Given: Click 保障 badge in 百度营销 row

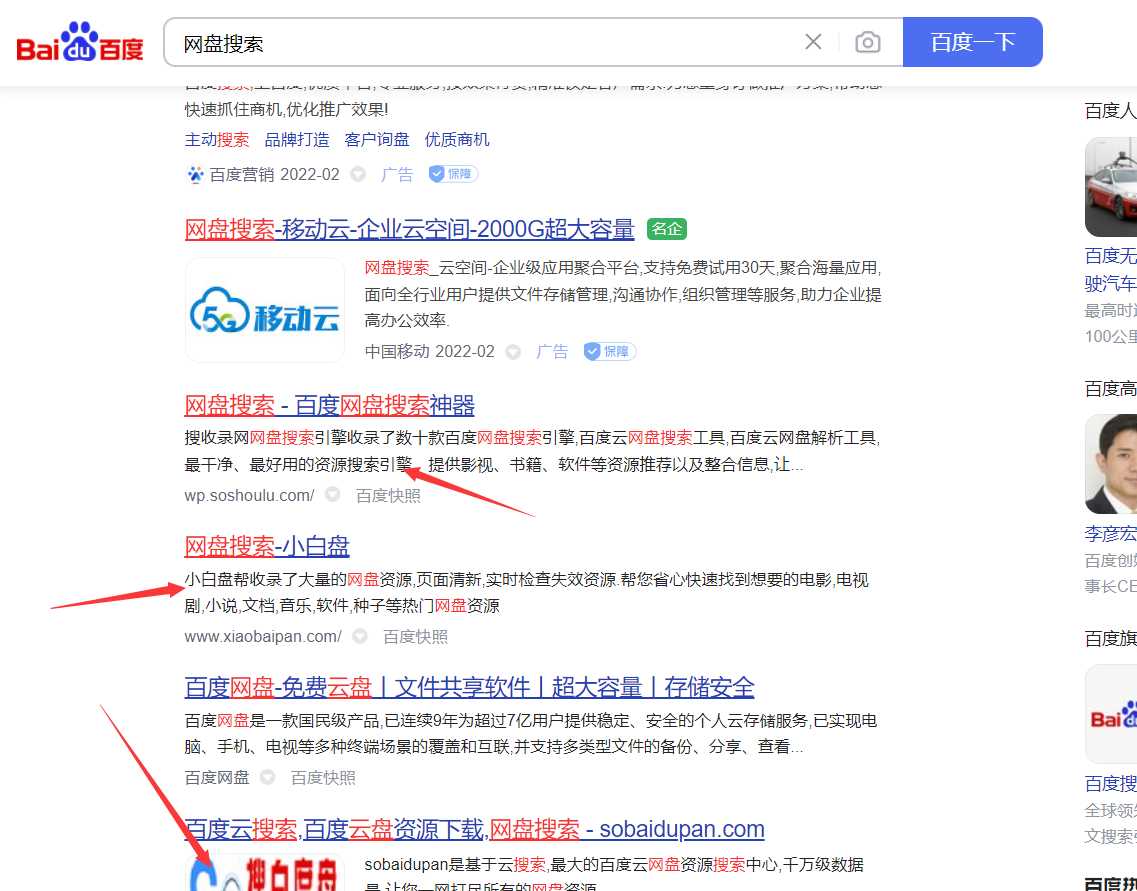Looking at the screenshot, I should (453, 174).
